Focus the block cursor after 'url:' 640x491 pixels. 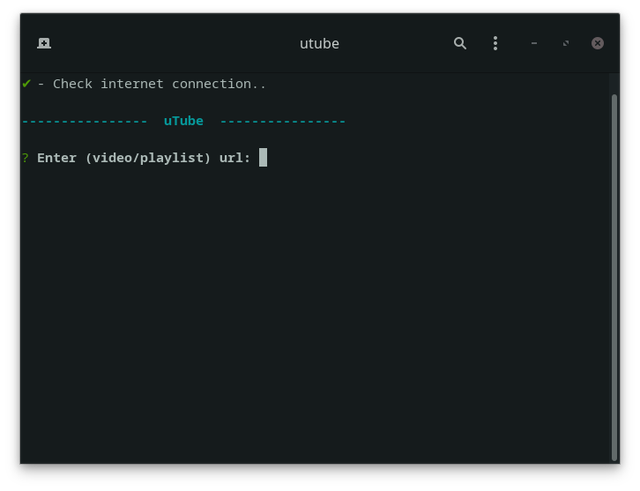tap(263, 158)
